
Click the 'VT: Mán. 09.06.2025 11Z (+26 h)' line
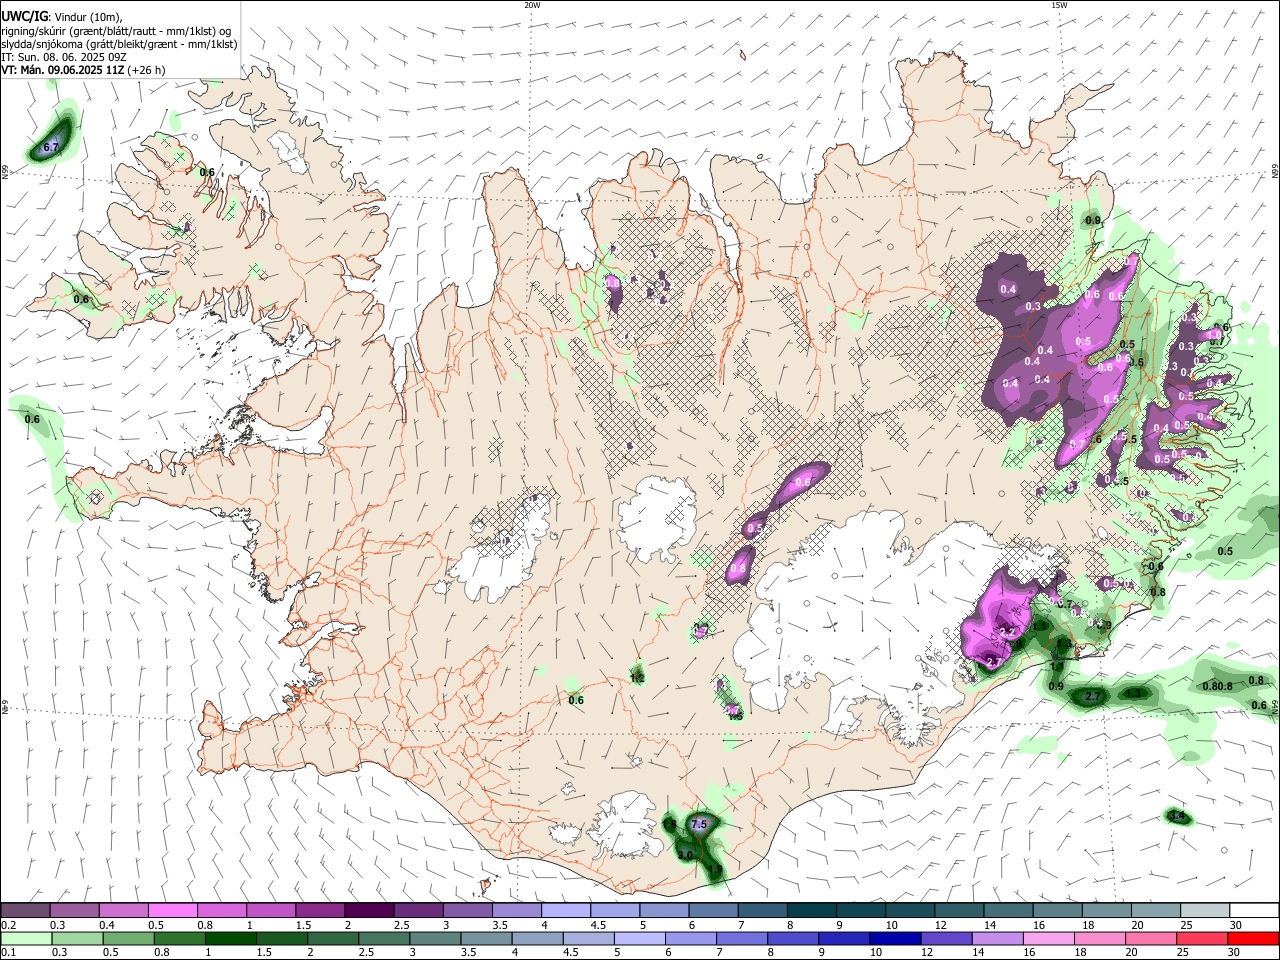pyautogui.click(x=83, y=70)
